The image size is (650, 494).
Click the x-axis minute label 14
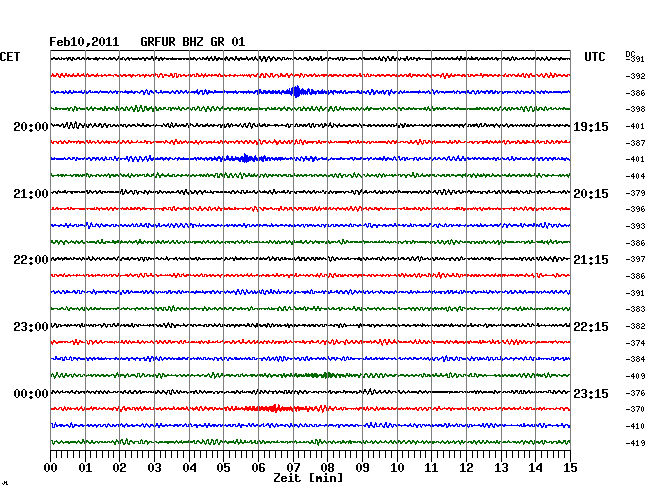pos(535,468)
